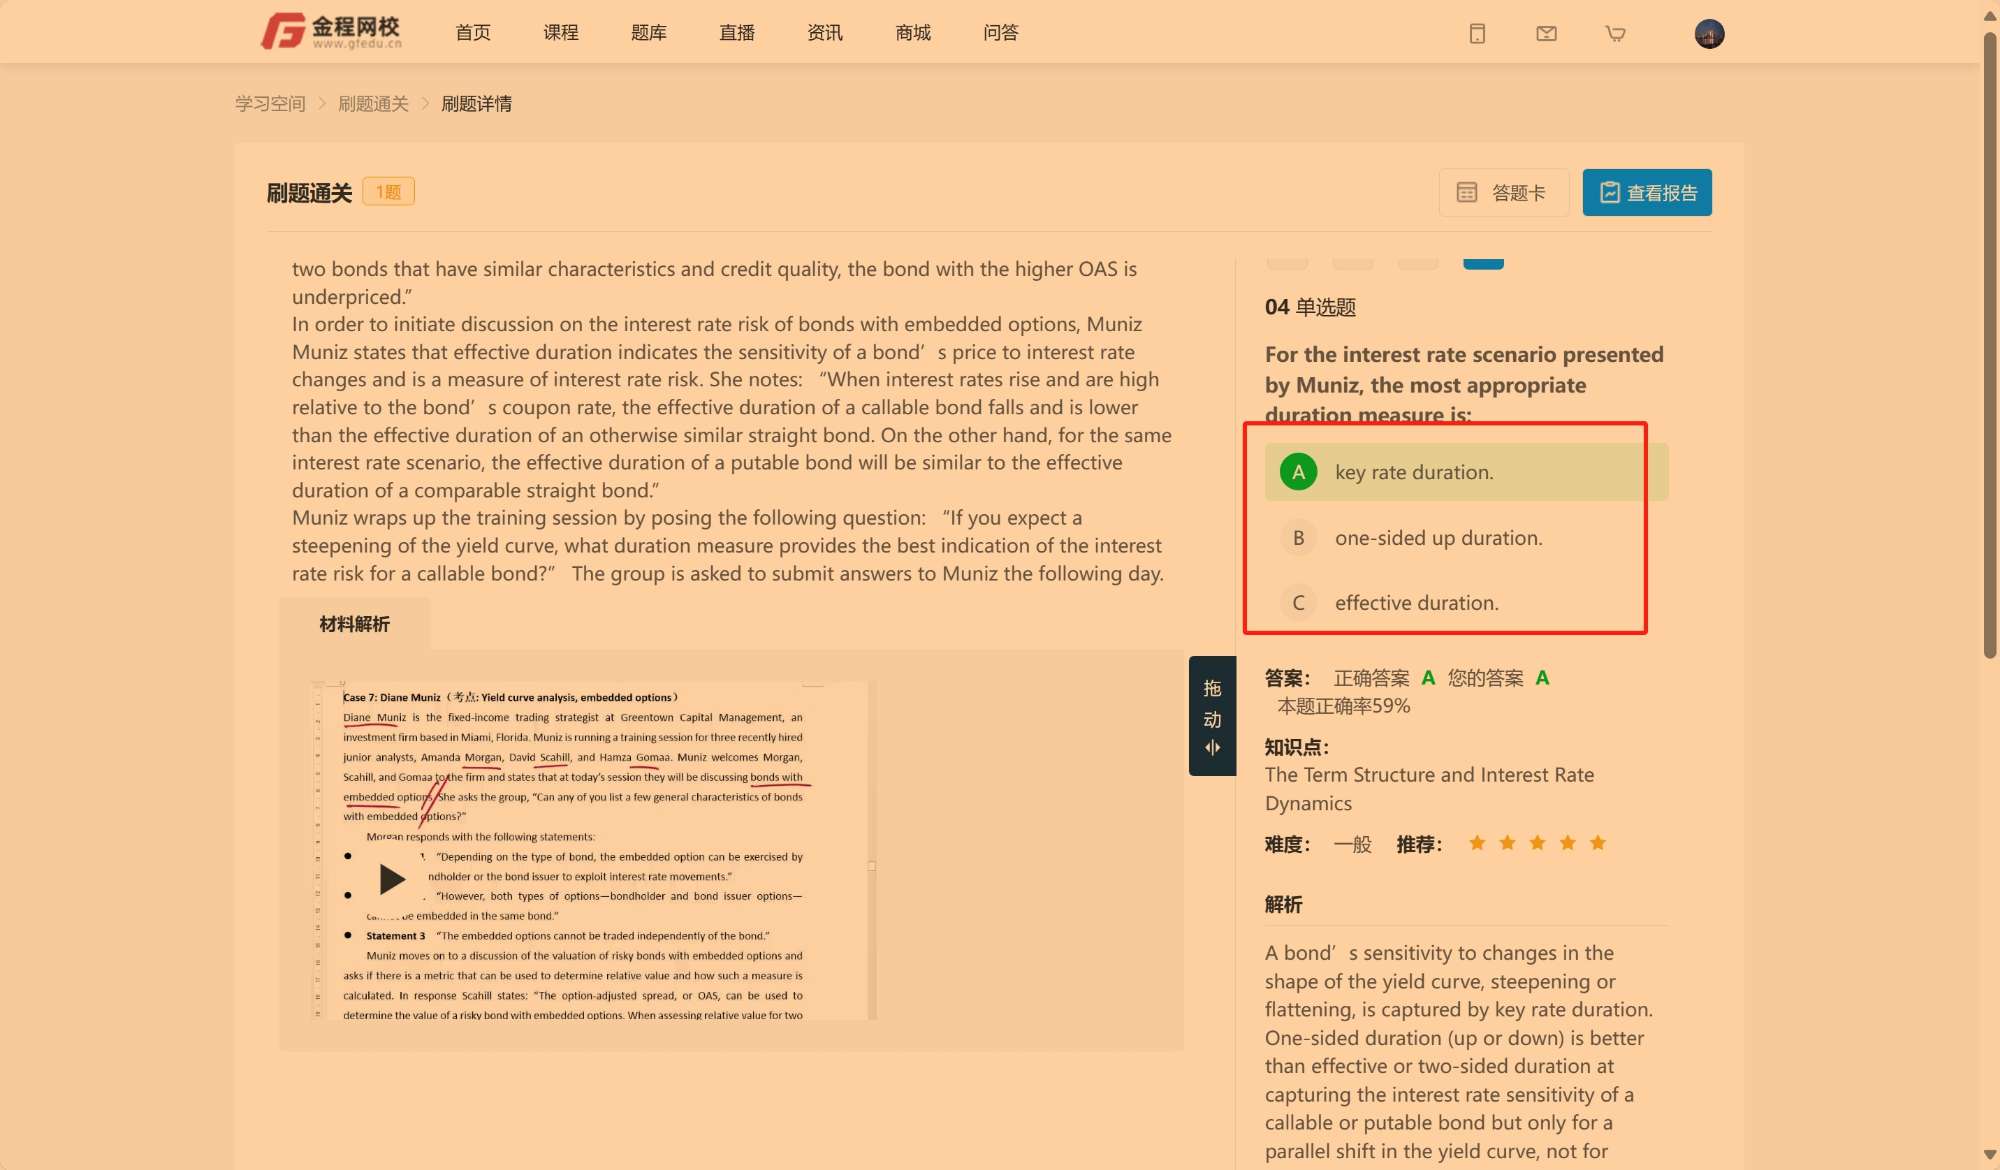
Task: Go to 学习空间 breadcrumb link
Action: pos(270,104)
